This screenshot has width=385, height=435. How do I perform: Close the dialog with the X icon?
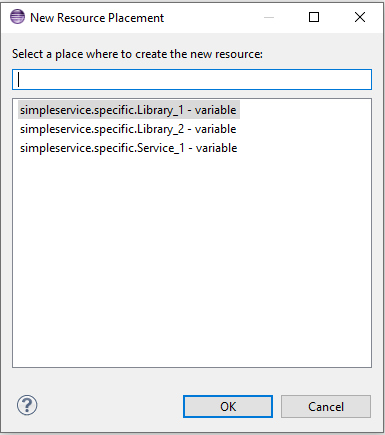(360, 17)
